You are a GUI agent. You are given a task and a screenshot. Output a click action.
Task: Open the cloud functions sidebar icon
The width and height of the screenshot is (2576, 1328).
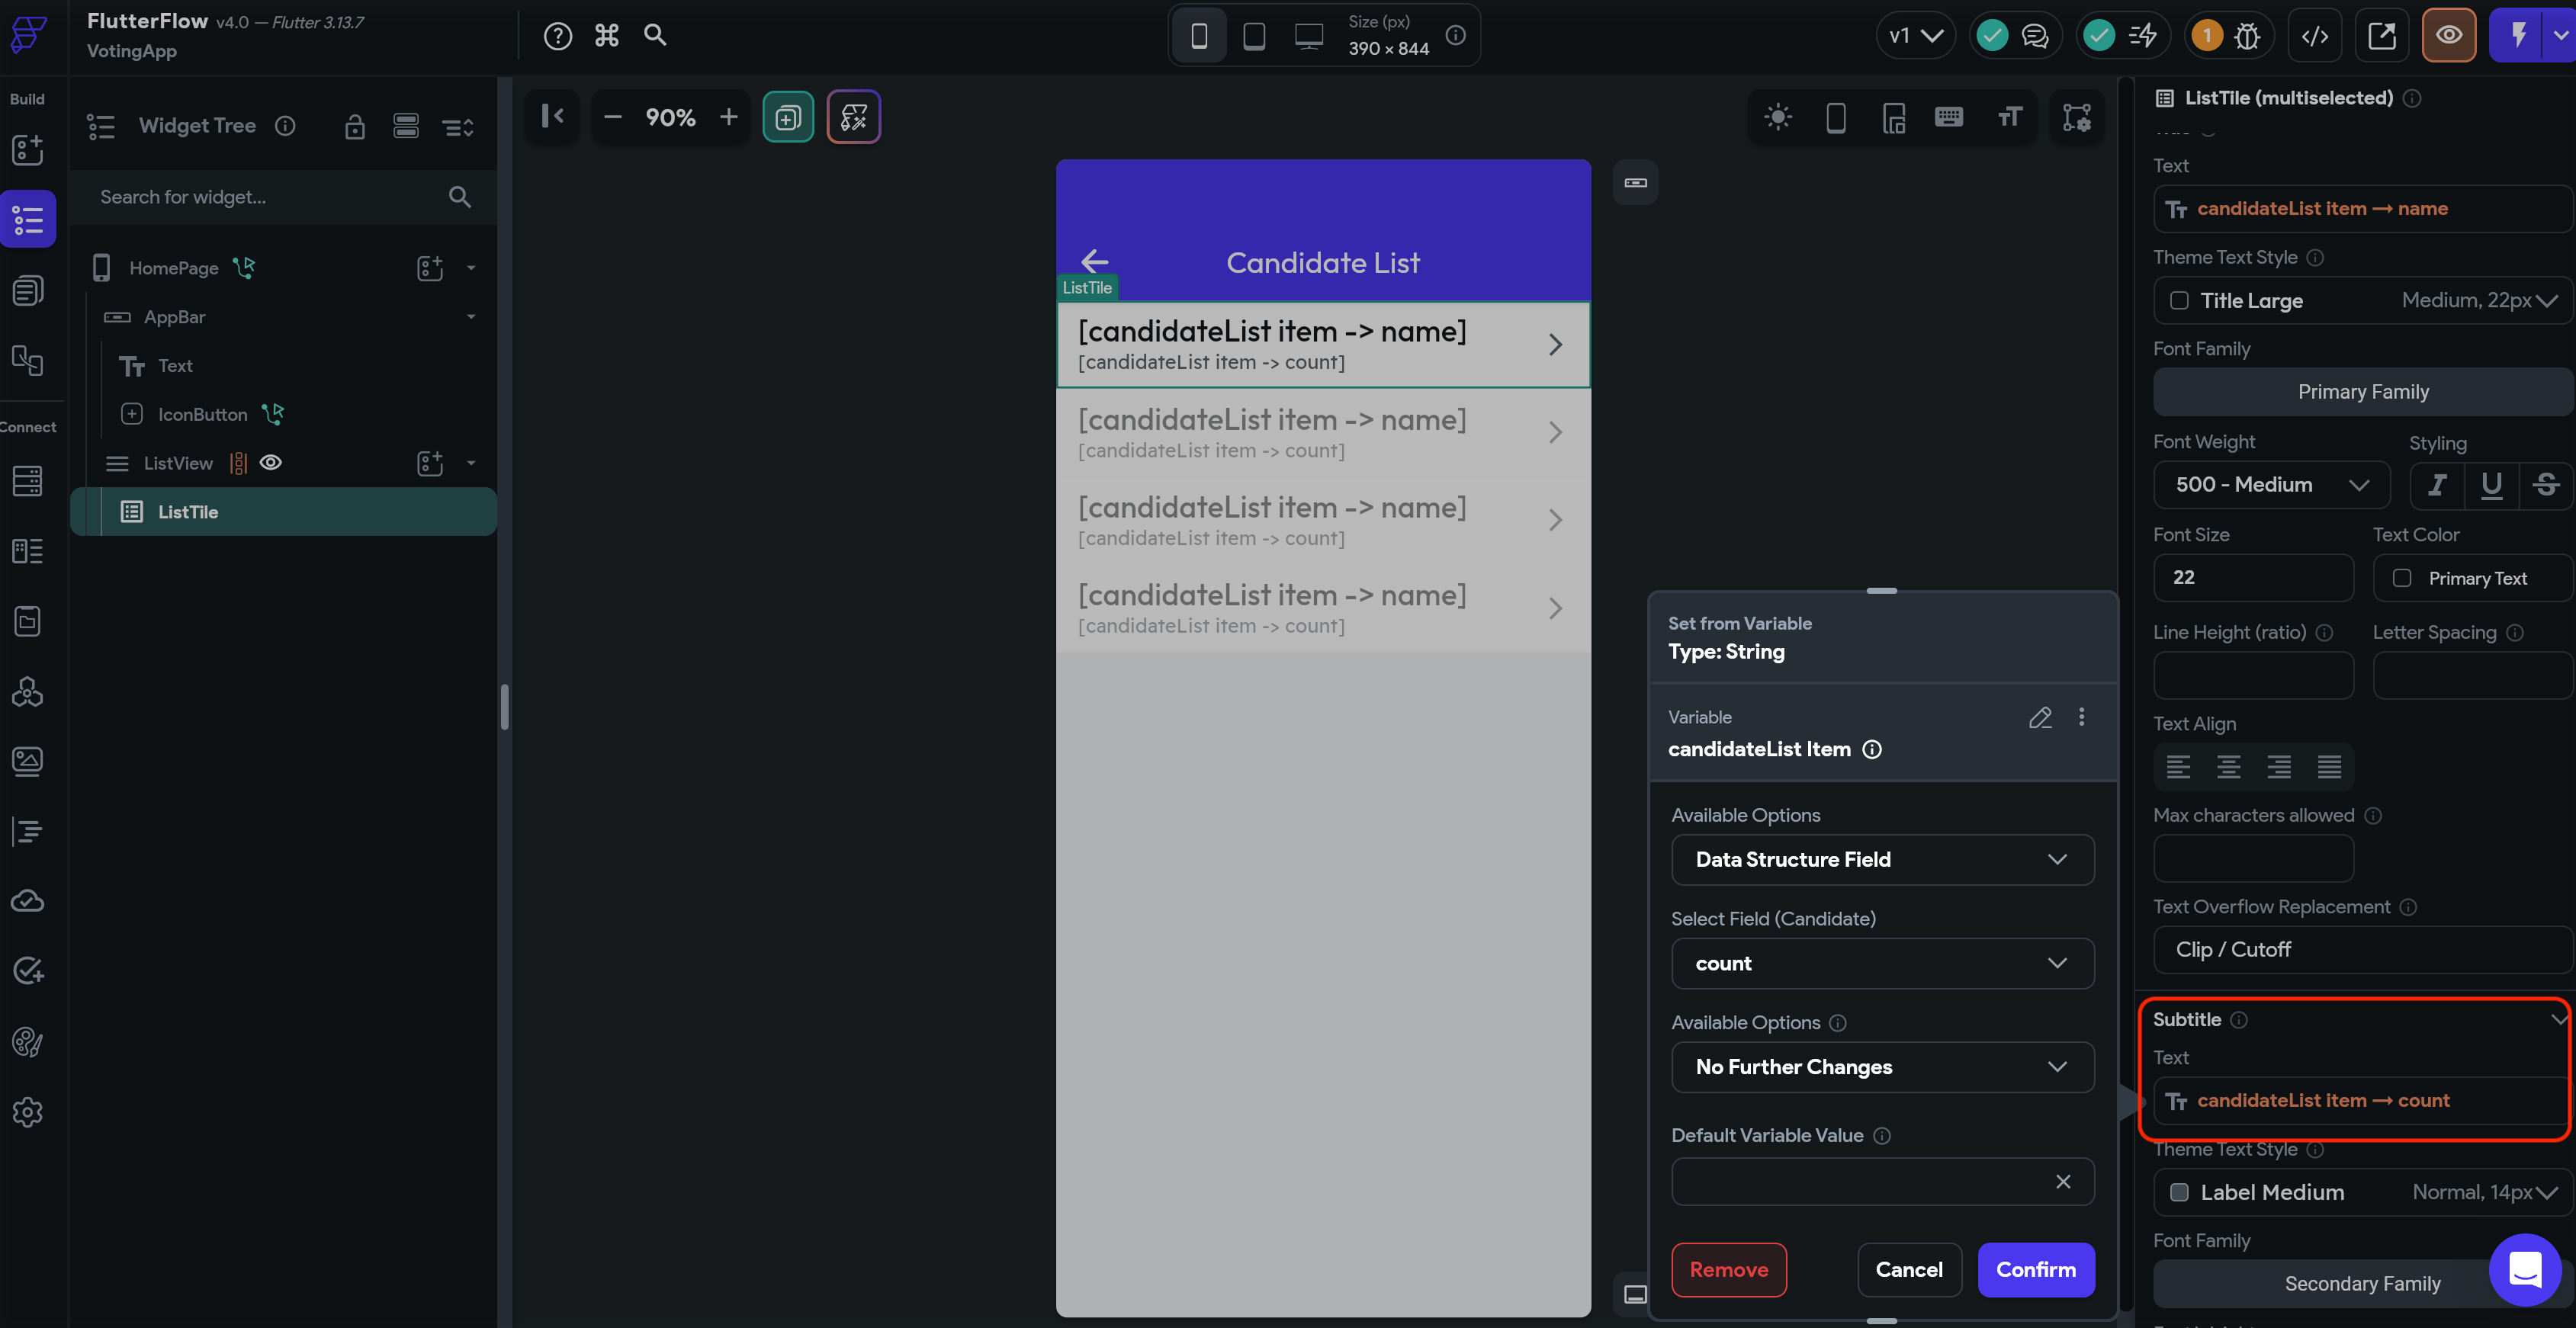click(28, 901)
